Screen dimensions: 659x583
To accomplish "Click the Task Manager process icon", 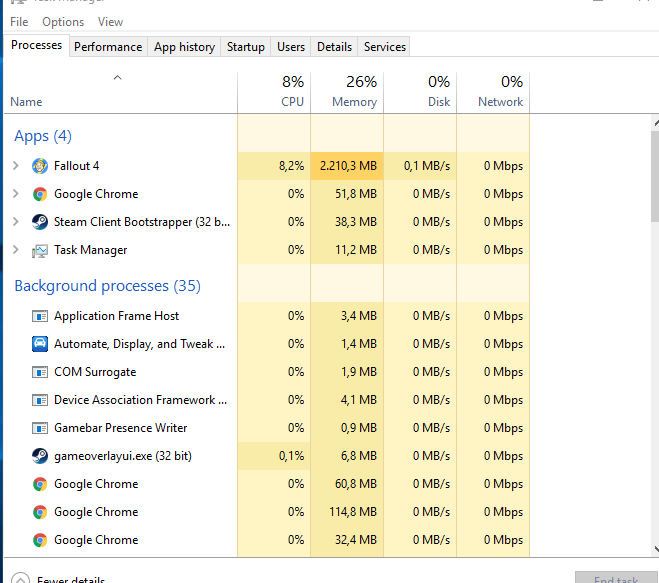I will point(40,250).
